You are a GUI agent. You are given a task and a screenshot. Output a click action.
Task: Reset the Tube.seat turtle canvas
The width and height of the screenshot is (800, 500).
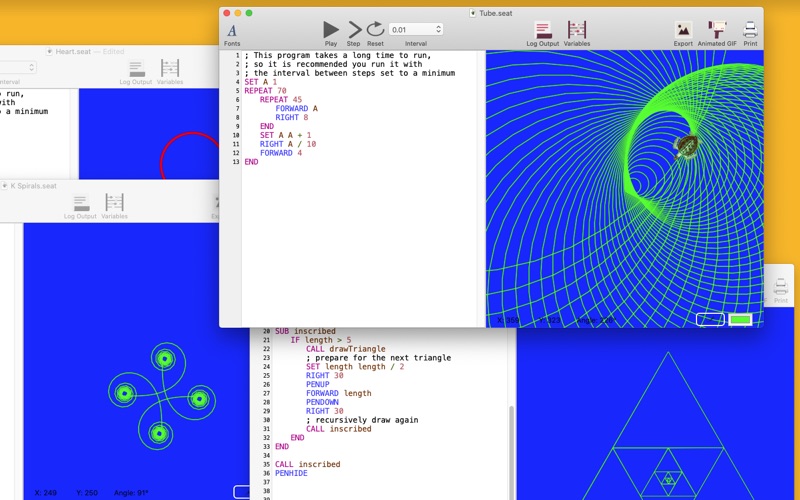pos(375,34)
